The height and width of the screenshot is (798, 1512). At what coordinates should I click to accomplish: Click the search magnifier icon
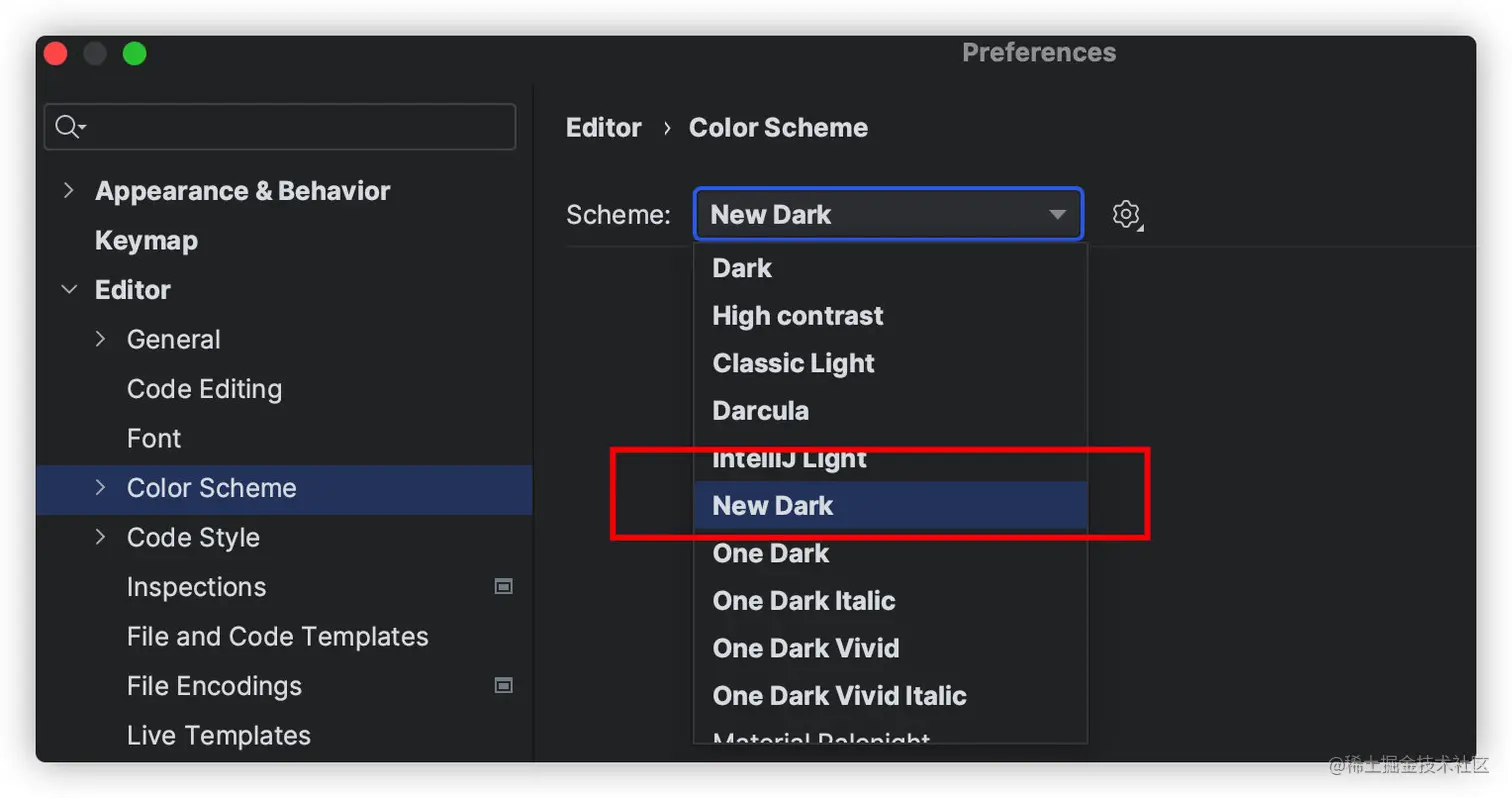[70, 127]
